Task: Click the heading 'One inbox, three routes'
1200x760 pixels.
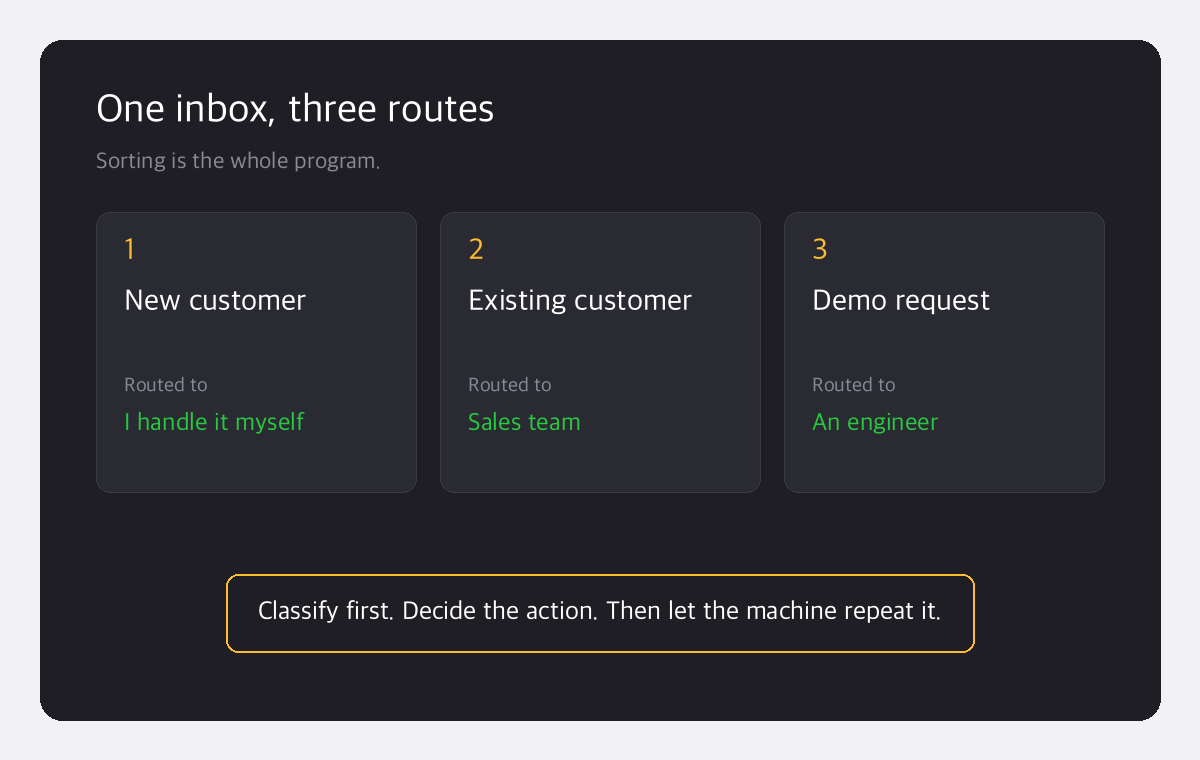Action: click(x=295, y=108)
